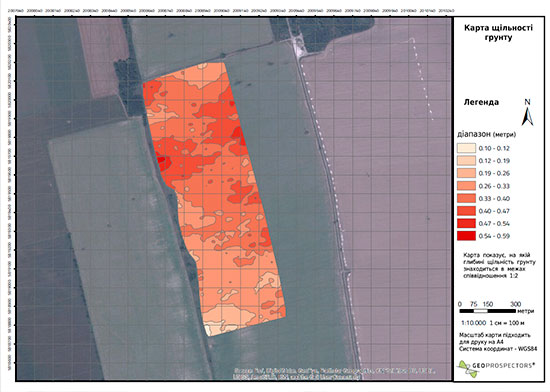The width and height of the screenshot is (550, 392).
Task: Select the 0.19 - 0.26 legend swatch
Action: click(x=466, y=173)
